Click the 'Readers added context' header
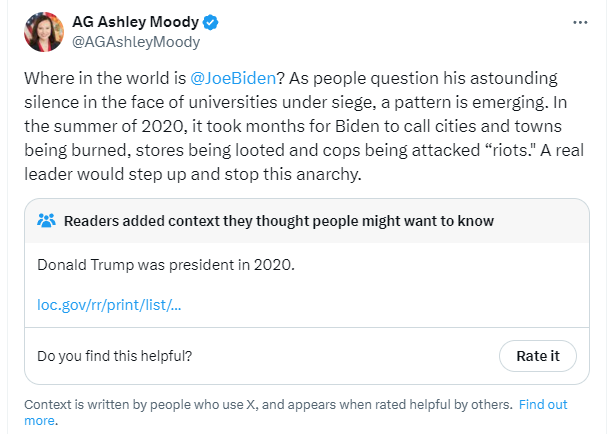This screenshot has width=609, height=434. 277,220
